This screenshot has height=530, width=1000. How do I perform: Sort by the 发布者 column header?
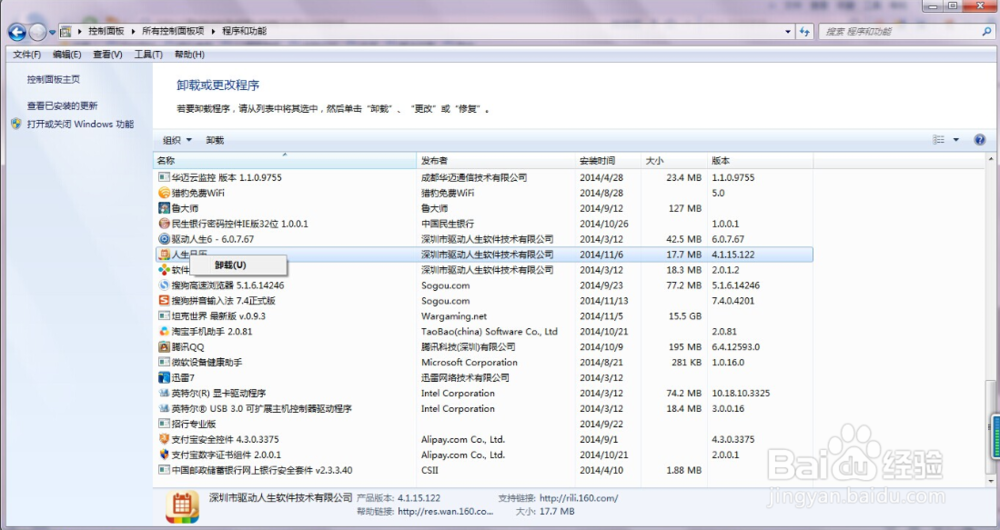(496, 161)
